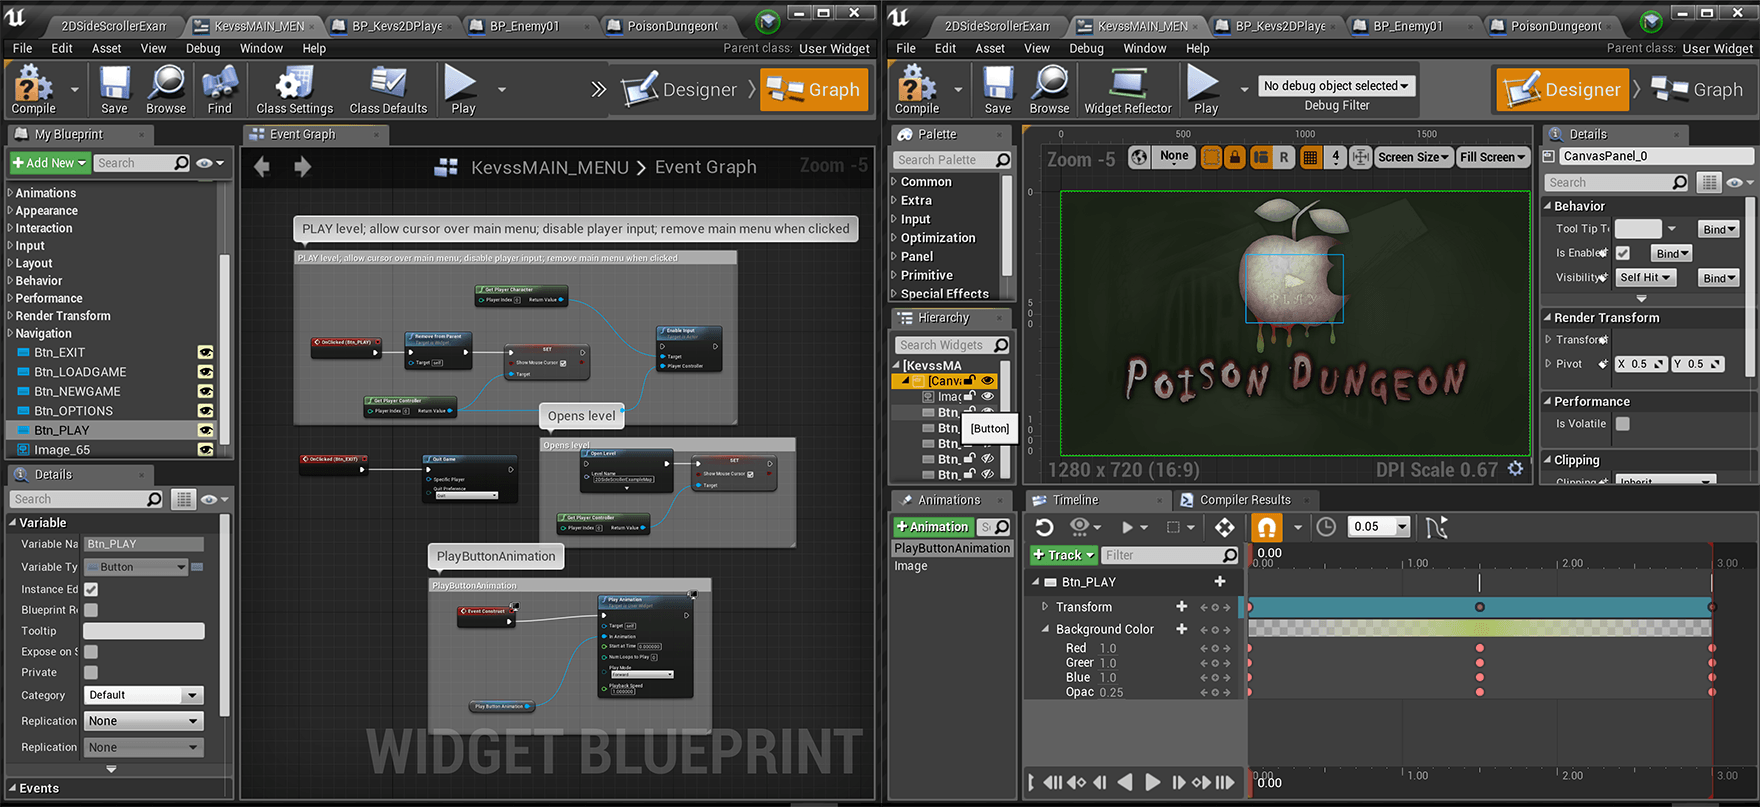Click the transform move icon in timeline toolbar
The image size is (1760, 807).
click(1224, 527)
